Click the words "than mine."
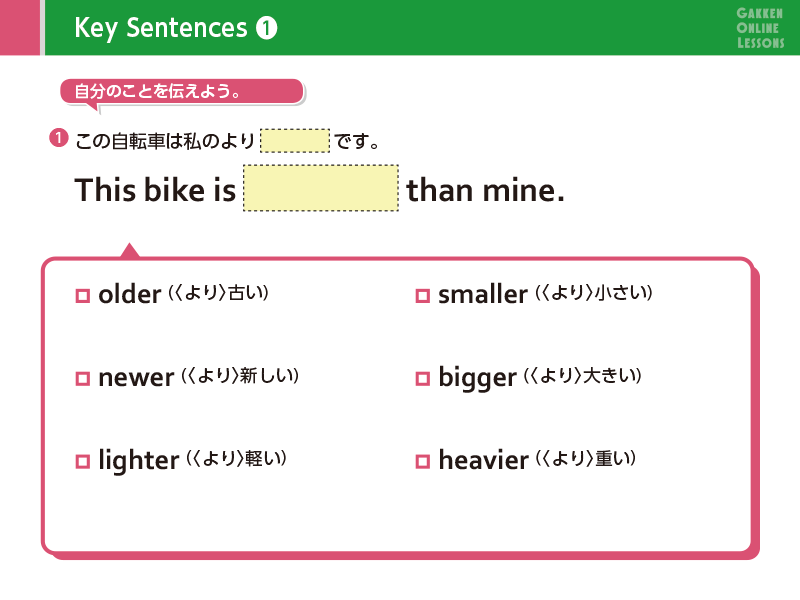The image size is (800, 600). click(x=486, y=190)
